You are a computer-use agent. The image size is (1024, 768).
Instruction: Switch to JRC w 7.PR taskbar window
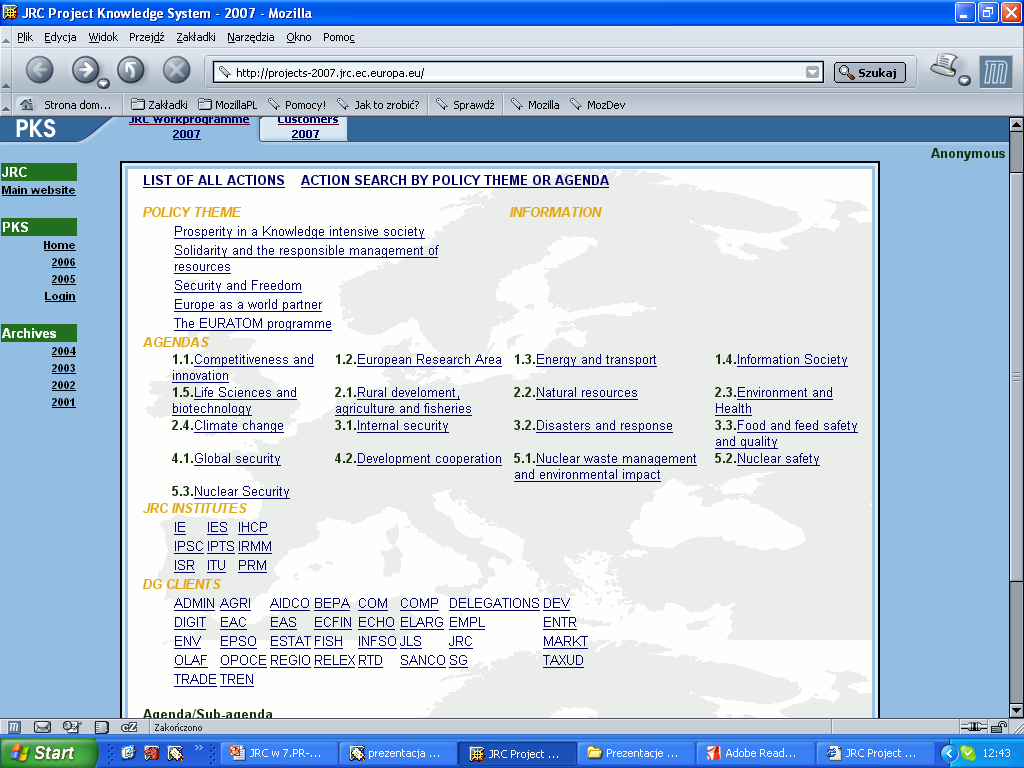coord(280,753)
